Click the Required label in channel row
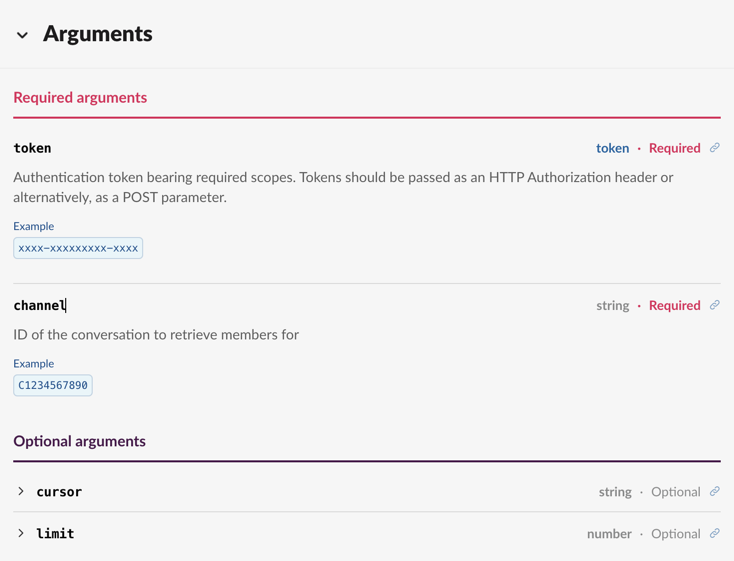 coord(674,305)
